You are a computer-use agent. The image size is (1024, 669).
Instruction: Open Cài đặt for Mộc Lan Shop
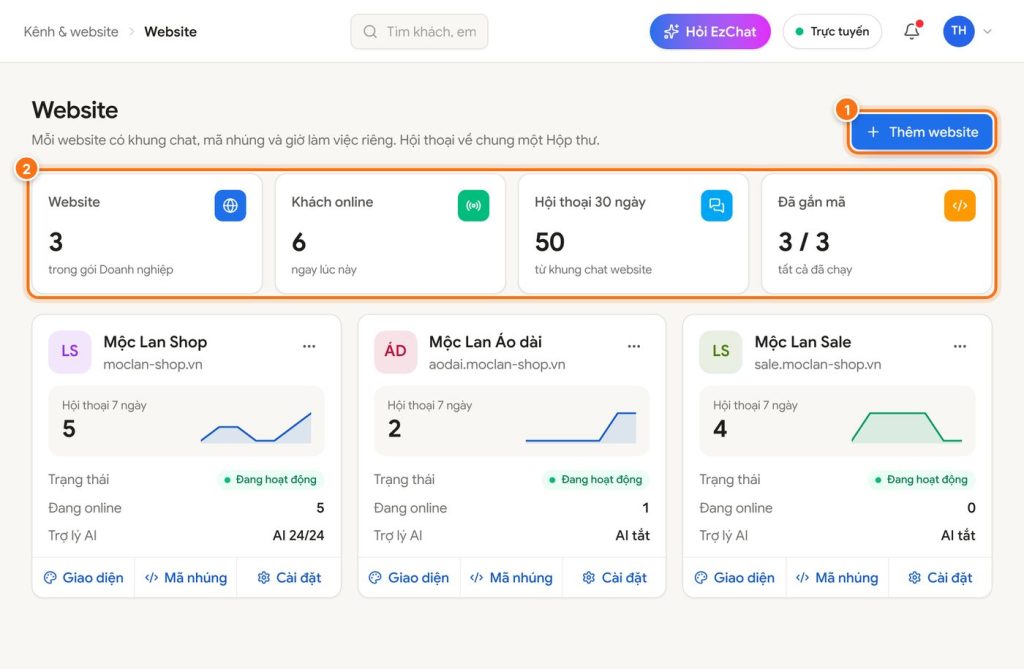pos(289,578)
